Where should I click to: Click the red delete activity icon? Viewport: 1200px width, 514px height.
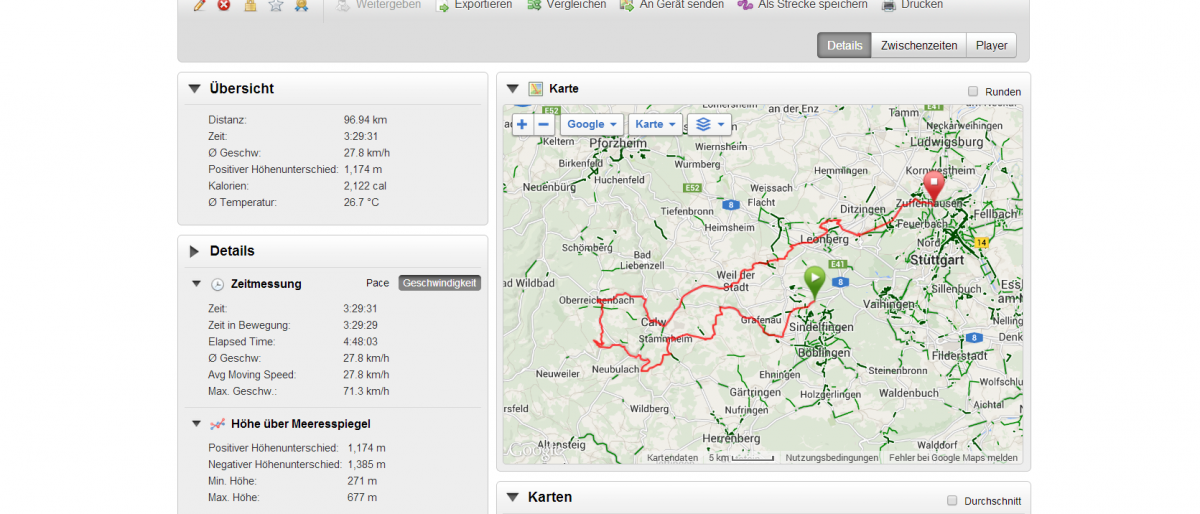pos(224,5)
